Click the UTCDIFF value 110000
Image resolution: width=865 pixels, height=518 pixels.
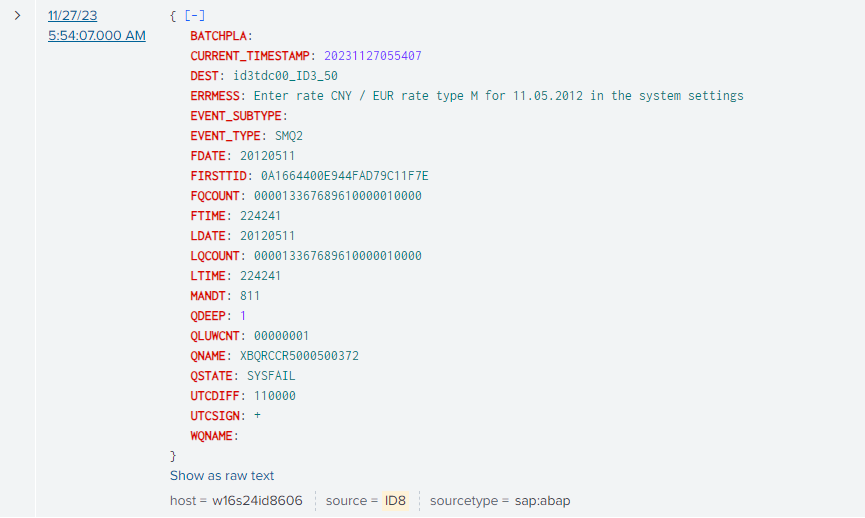coord(274,396)
